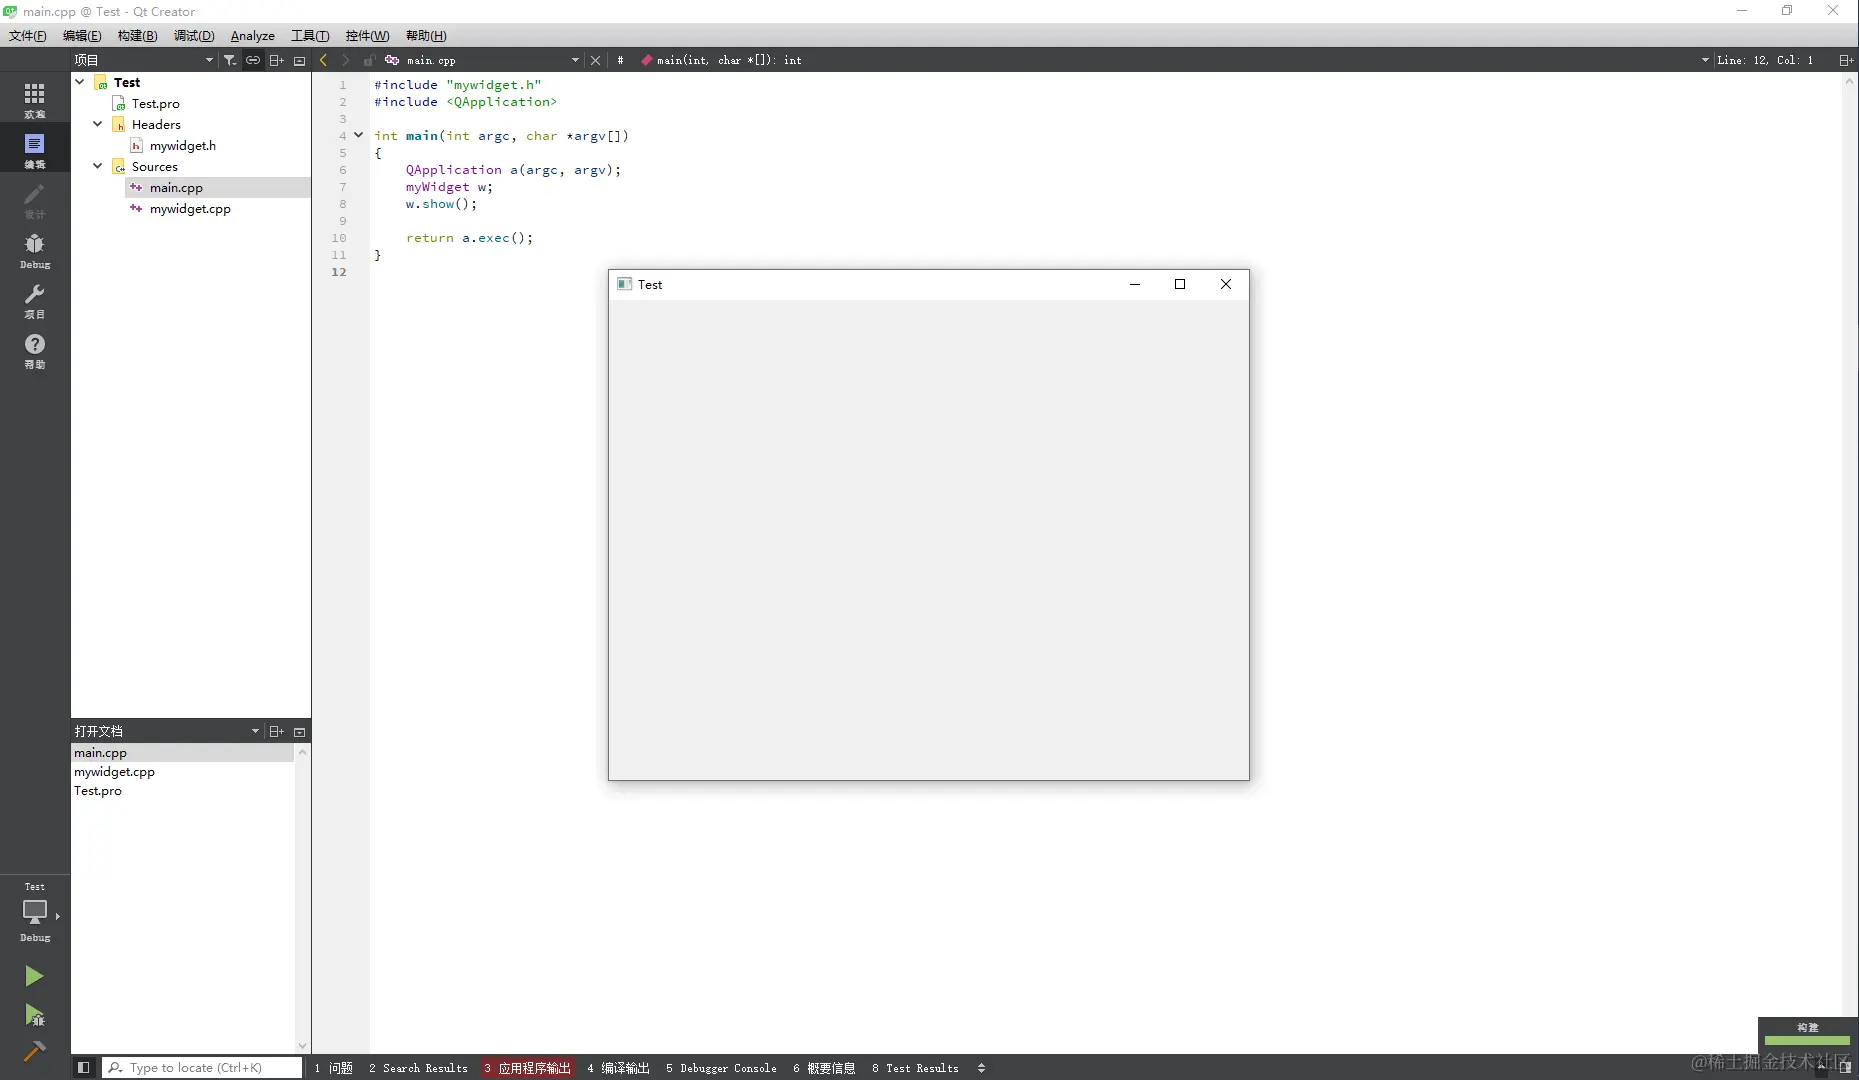Close the project panel
Viewport: 1859px width, 1080px height.
[299, 60]
